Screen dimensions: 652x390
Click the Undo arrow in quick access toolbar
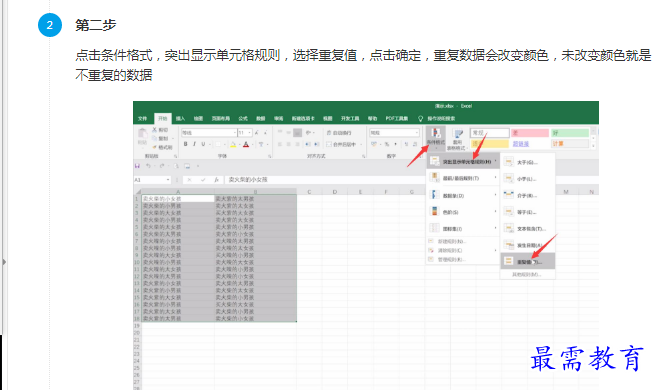click(x=148, y=166)
